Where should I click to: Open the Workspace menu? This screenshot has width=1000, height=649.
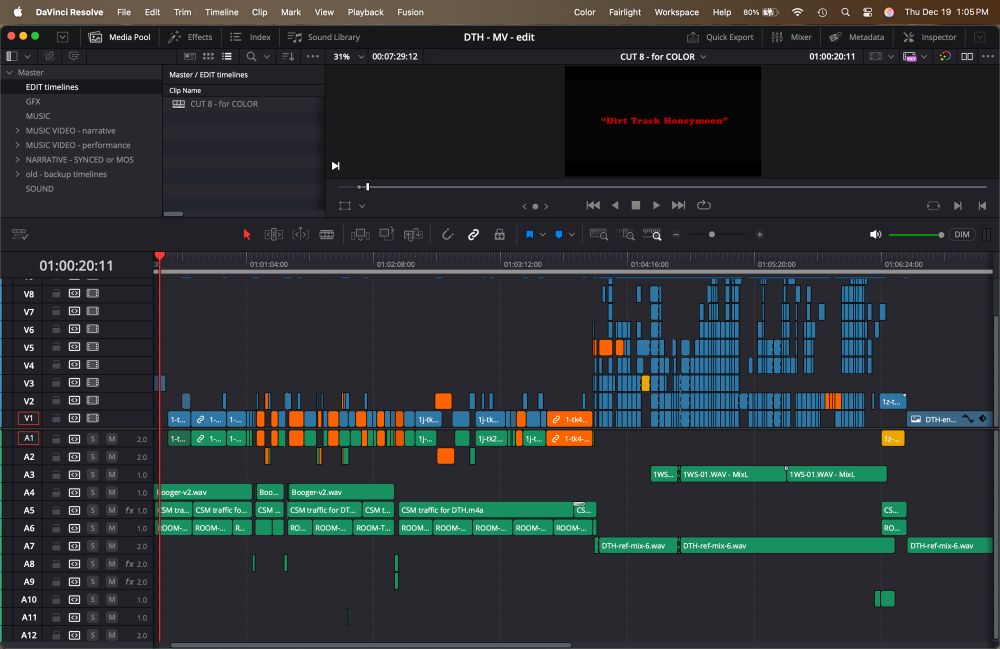(x=676, y=12)
